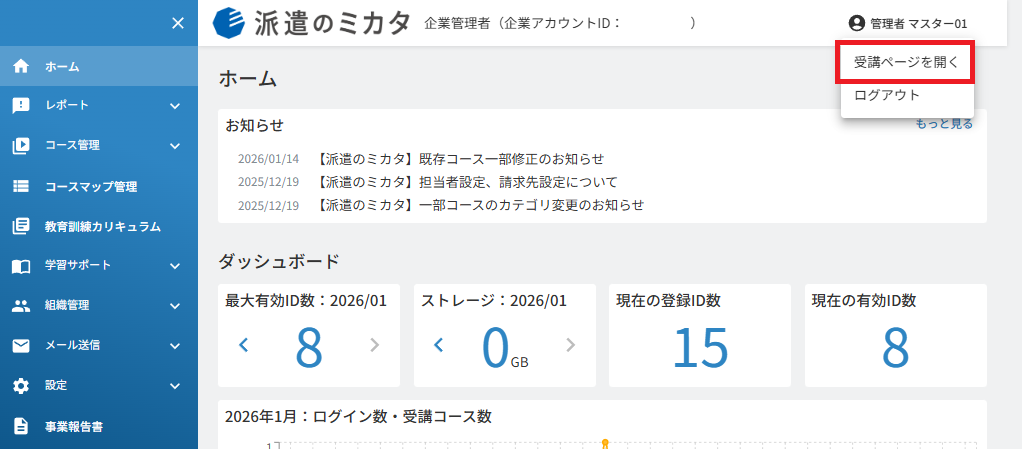
Task: Click the 現在の登録ID数 value 15
Action: pos(699,347)
